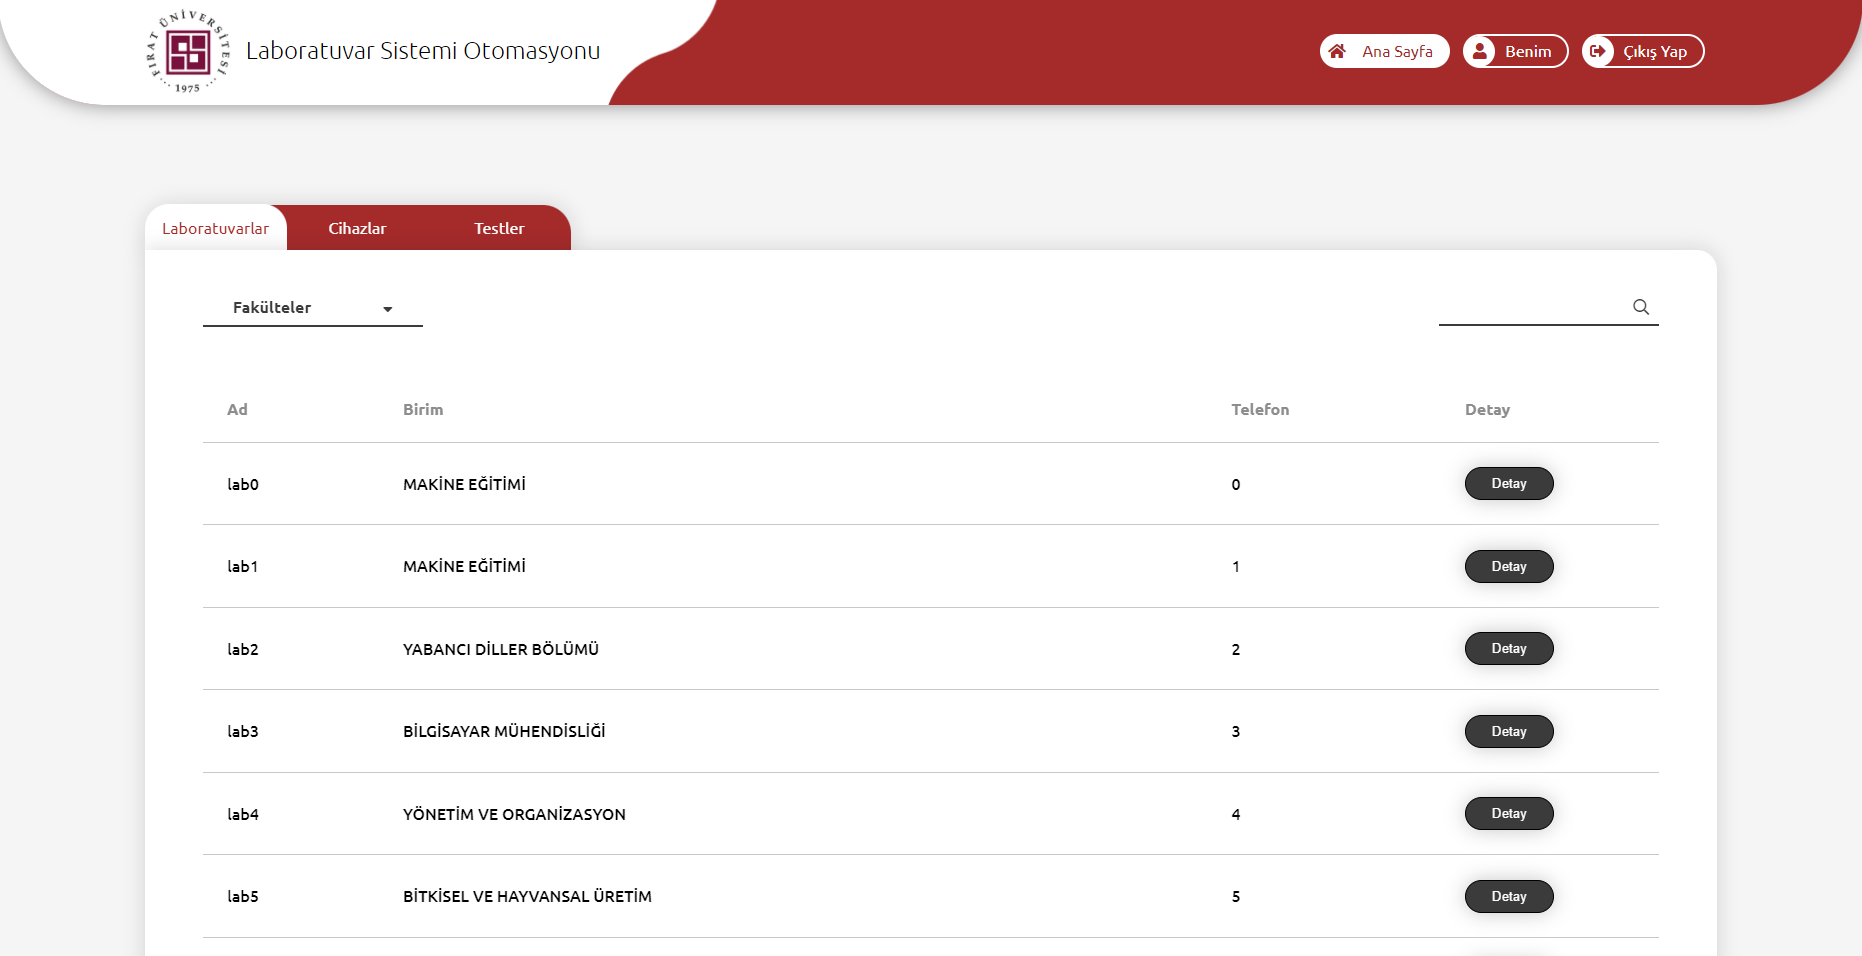Click the Fırat University logo
The image size is (1862, 956).
(x=188, y=52)
